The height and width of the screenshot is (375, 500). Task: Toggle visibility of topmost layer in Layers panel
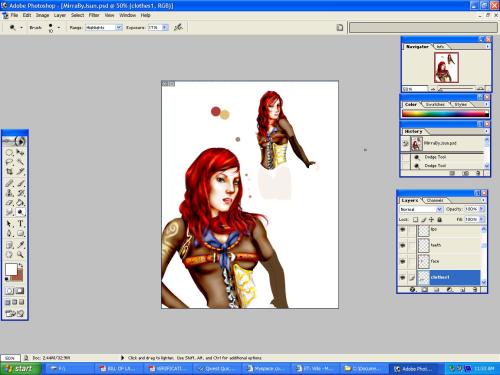[x=403, y=230]
